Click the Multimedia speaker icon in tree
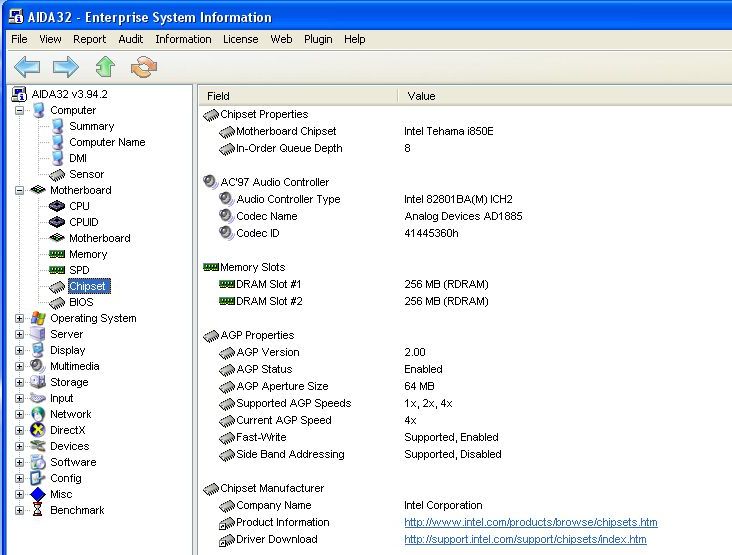The image size is (732, 555). coord(37,366)
